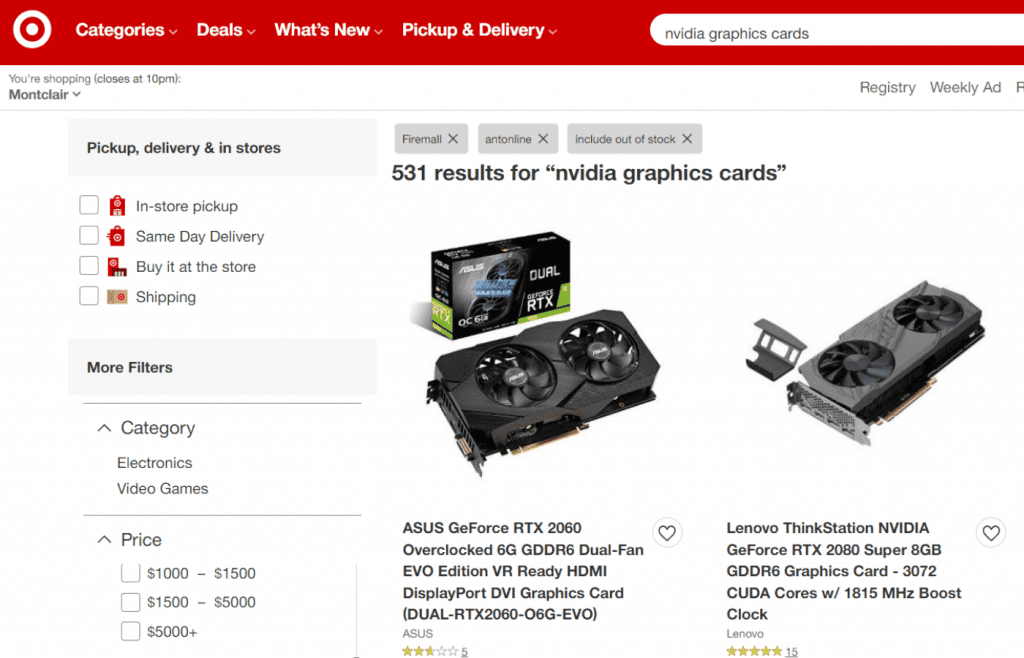Click the Target bullseye logo
This screenshot has height=658, width=1024.
tap(32, 29)
